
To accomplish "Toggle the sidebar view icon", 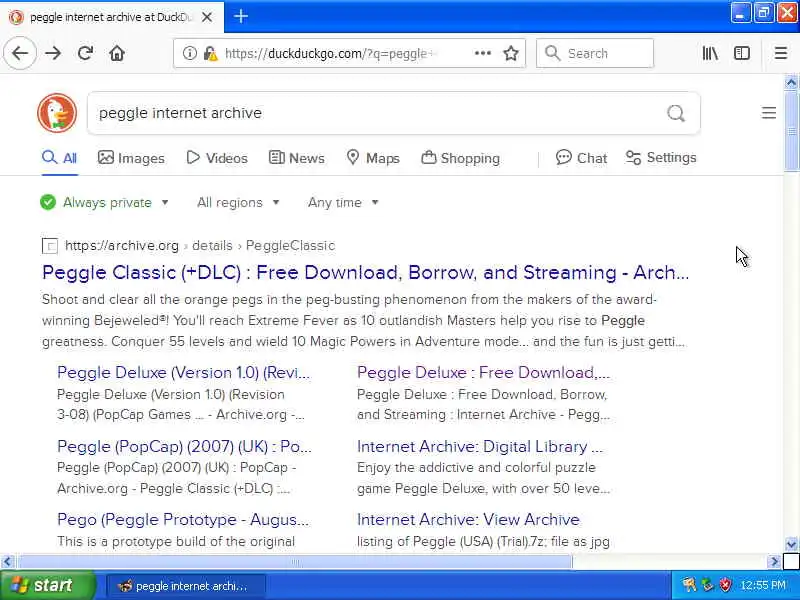I will point(742,53).
